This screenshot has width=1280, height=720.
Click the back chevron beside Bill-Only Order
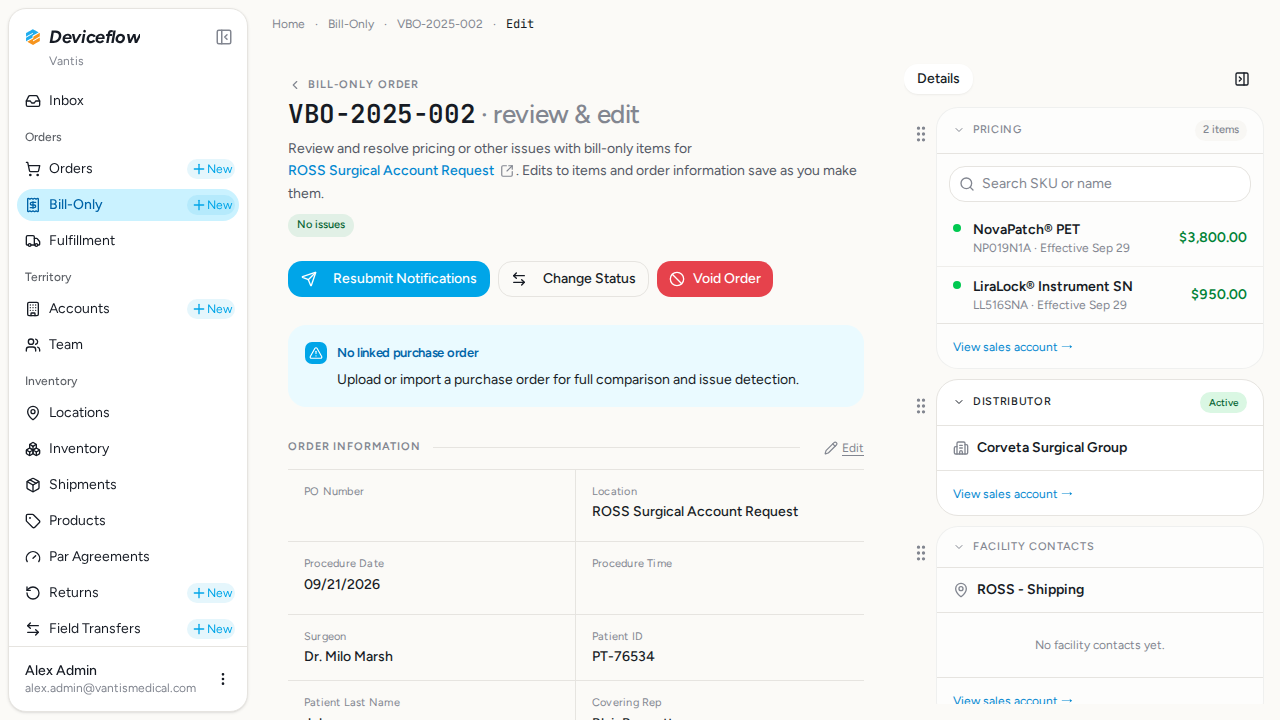coord(295,85)
